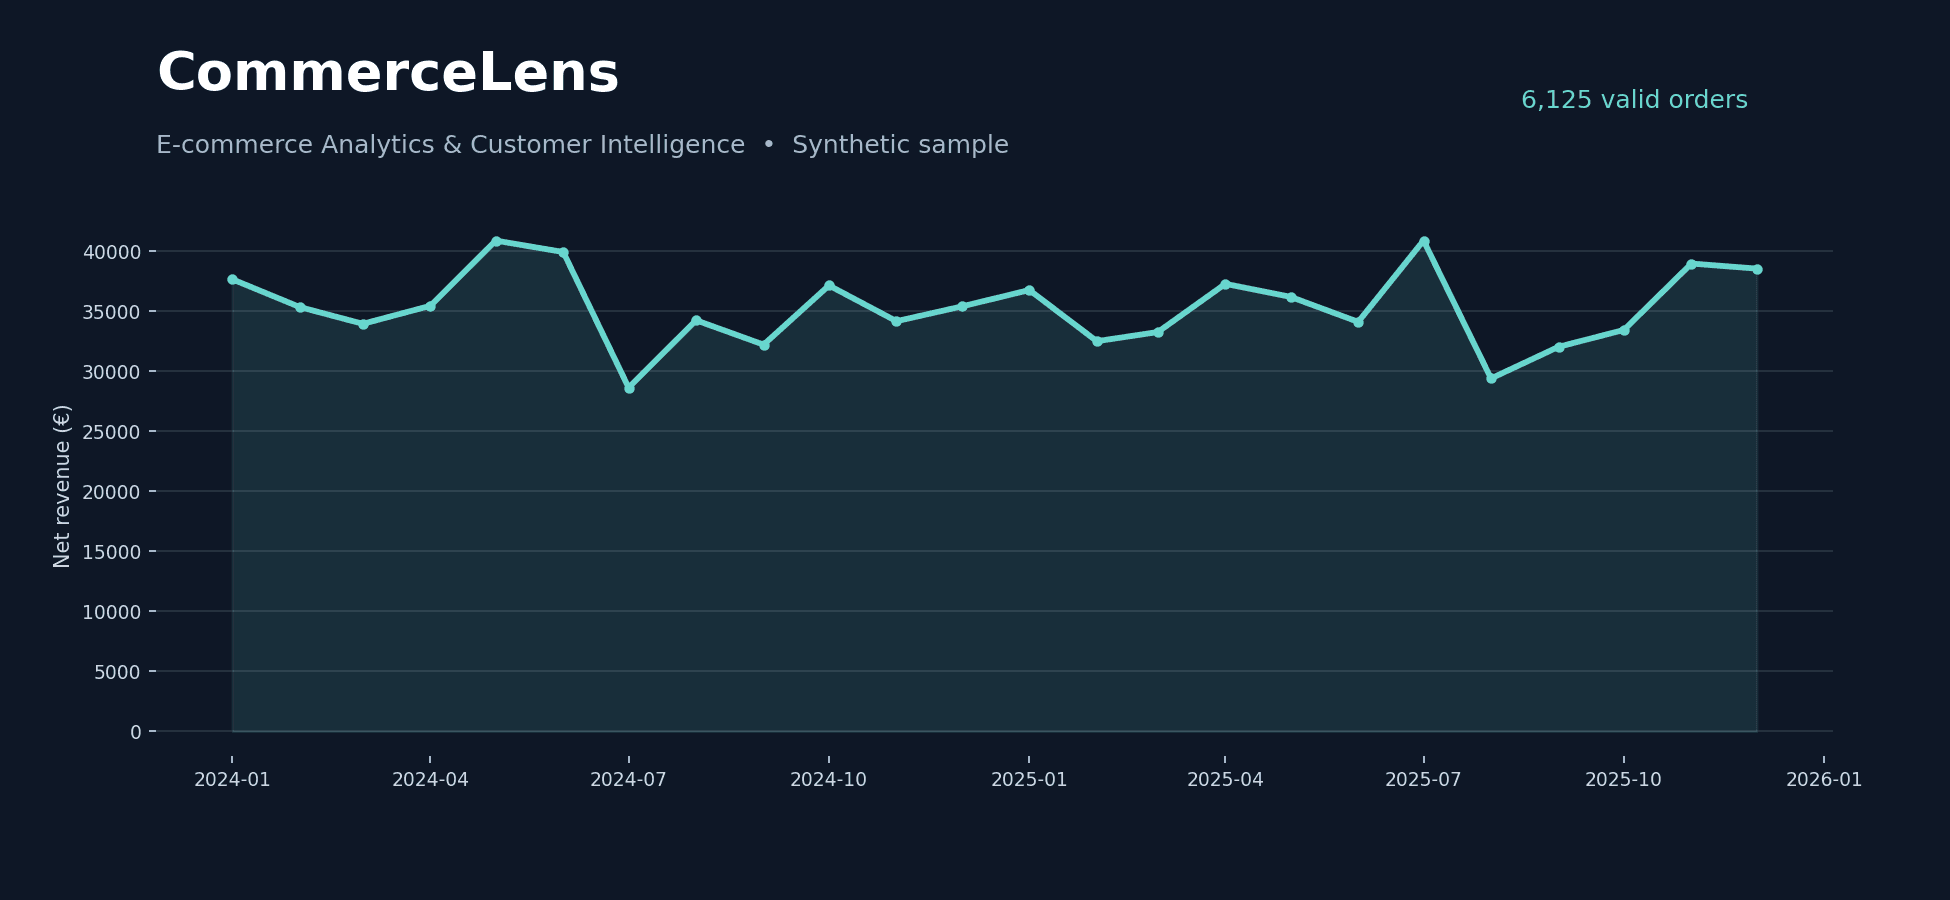
Task: Select the December 2025 final data point
Action: click(1757, 269)
